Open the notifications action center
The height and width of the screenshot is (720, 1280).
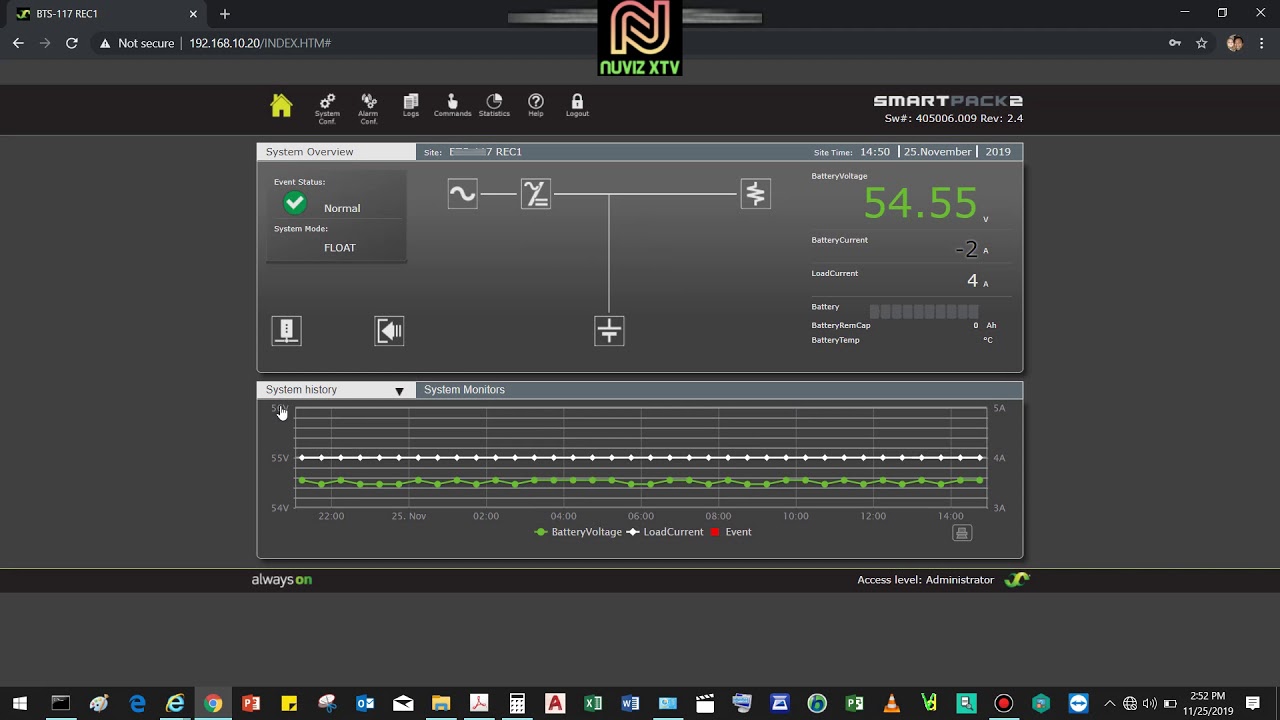(x=1253, y=704)
